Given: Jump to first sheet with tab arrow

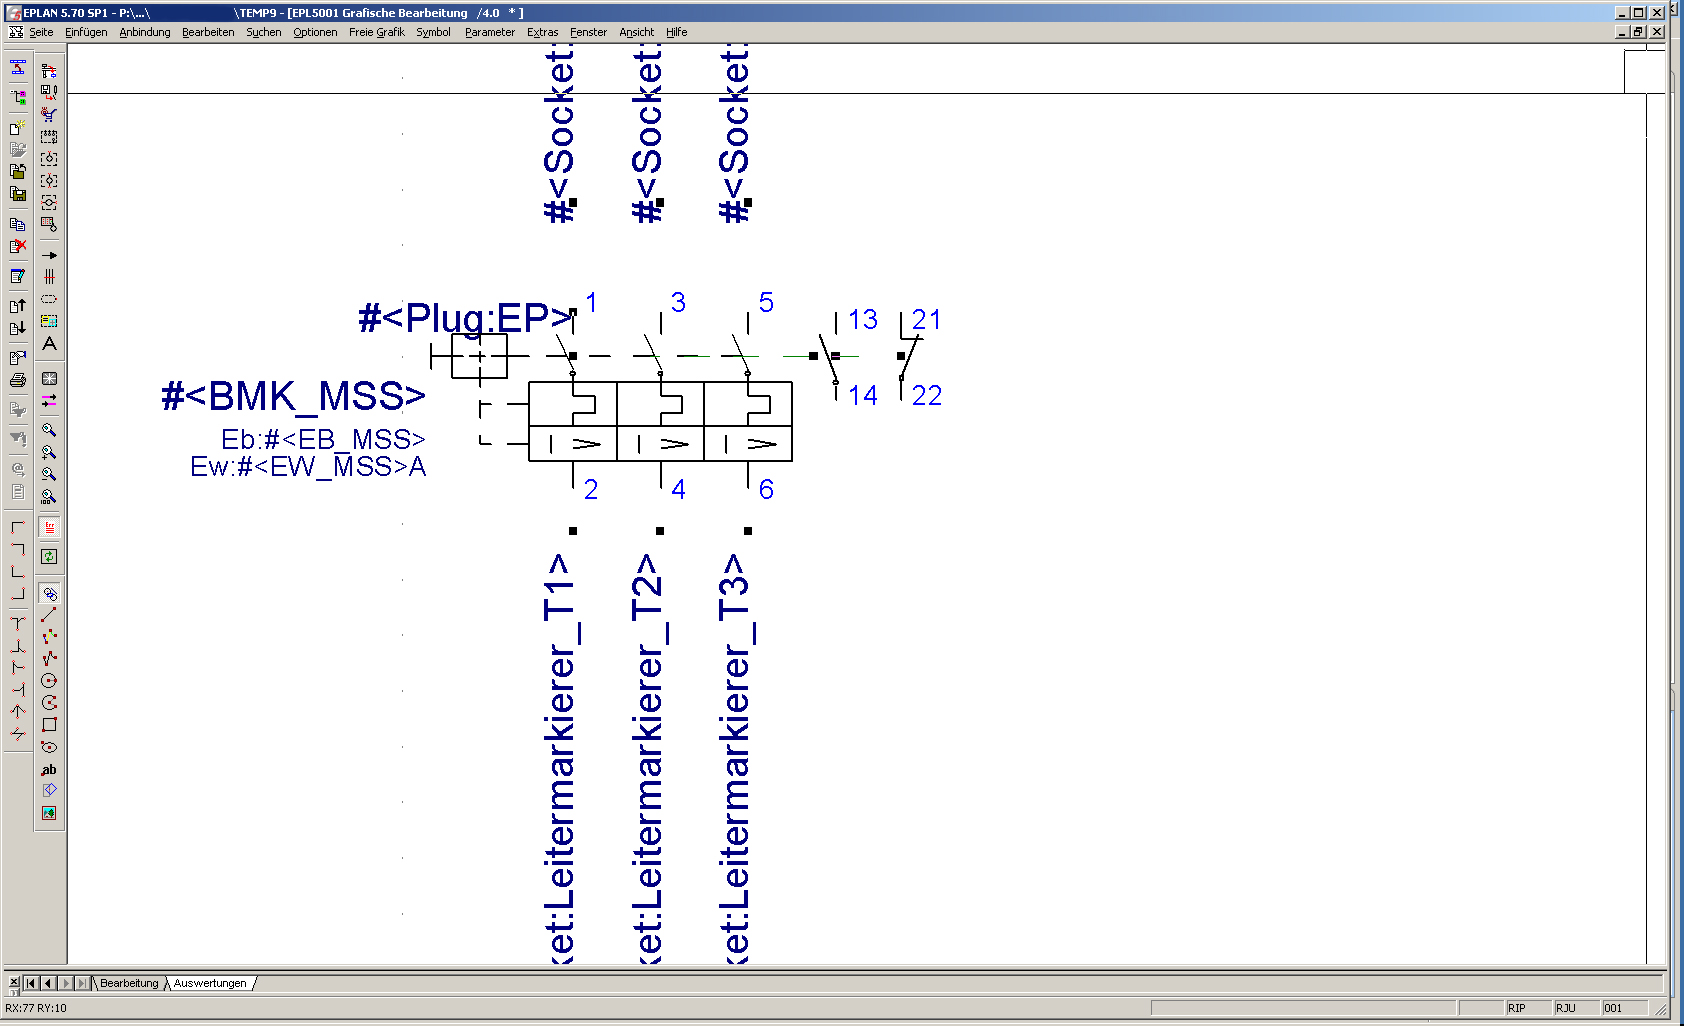Looking at the screenshot, I should click(x=31, y=983).
